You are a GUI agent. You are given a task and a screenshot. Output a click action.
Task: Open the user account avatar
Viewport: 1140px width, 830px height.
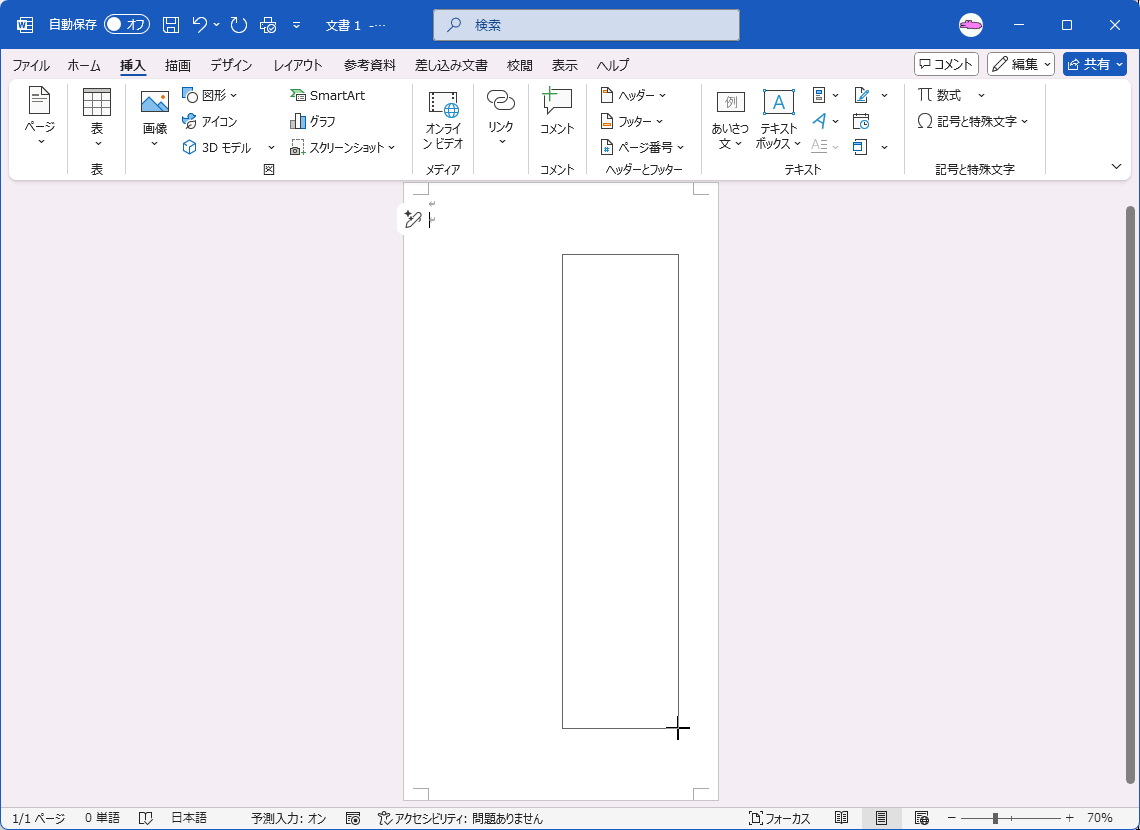[x=971, y=25]
